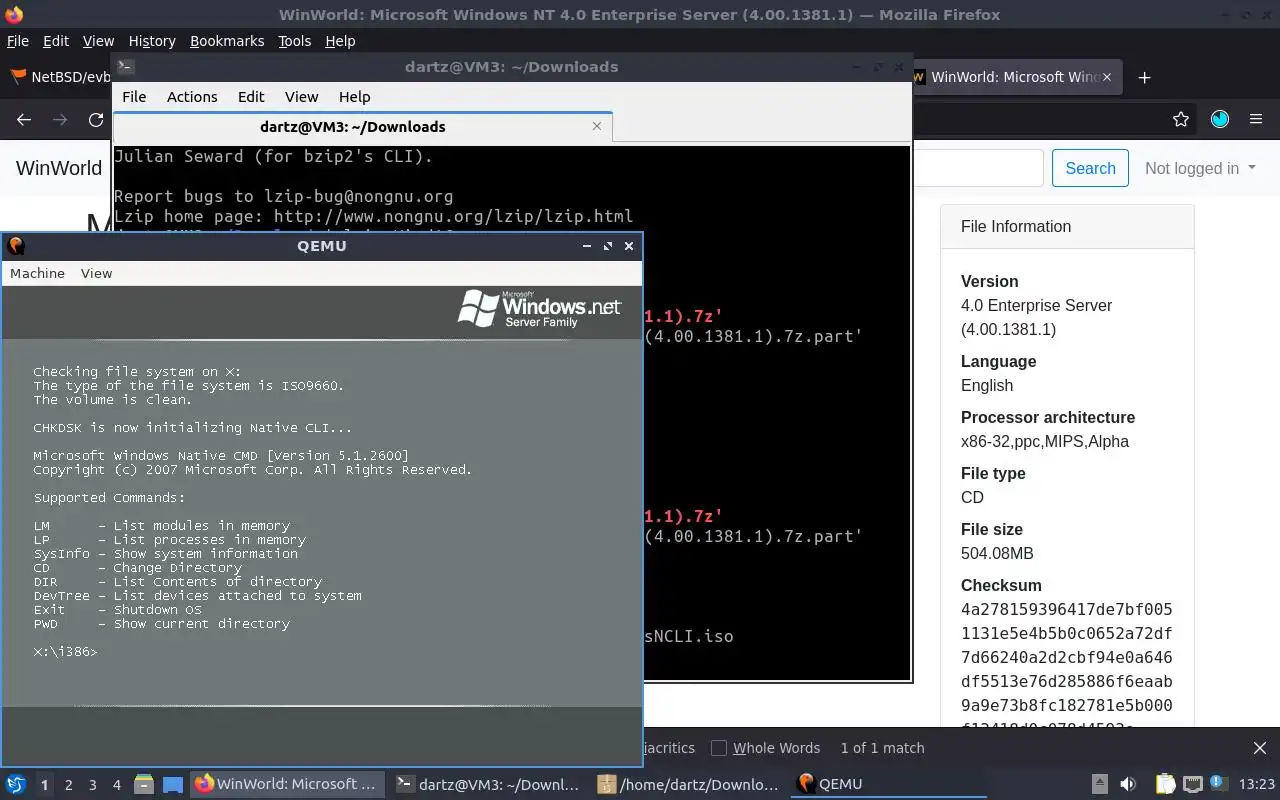Open the LXQt start menu bird icon

point(15,784)
